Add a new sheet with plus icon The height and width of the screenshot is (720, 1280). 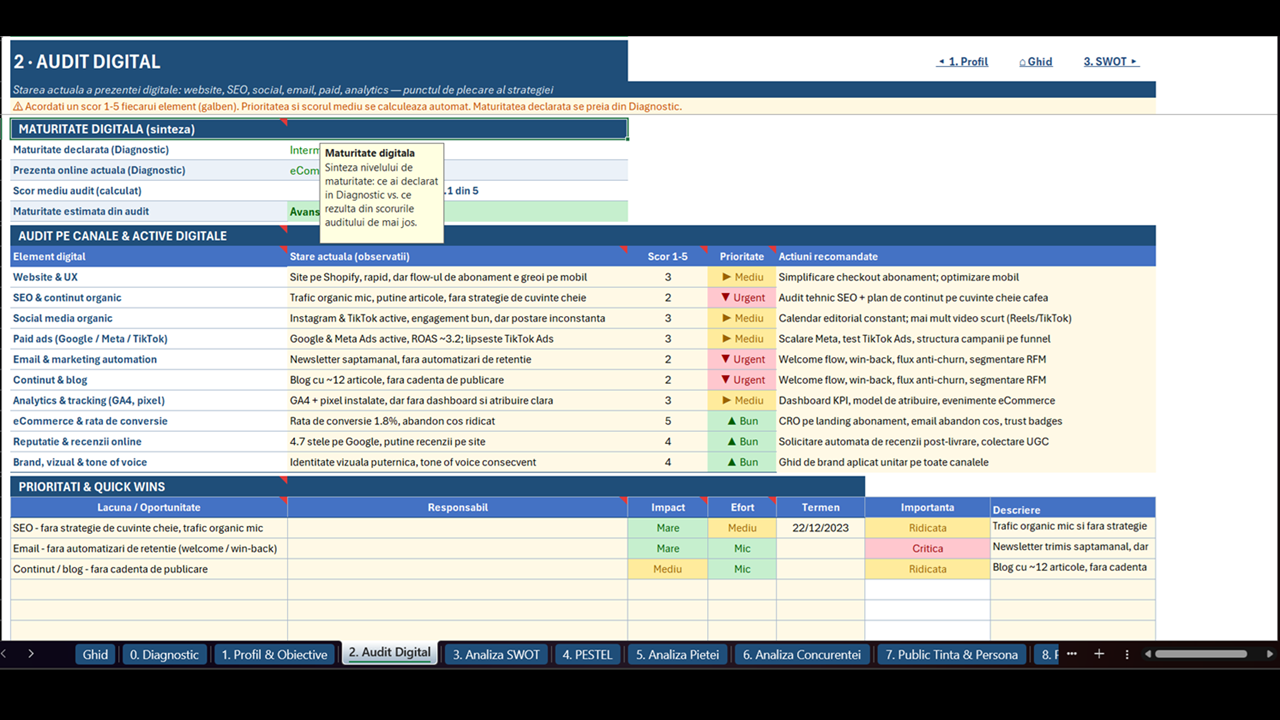pyautogui.click(x=1099, y=654)
